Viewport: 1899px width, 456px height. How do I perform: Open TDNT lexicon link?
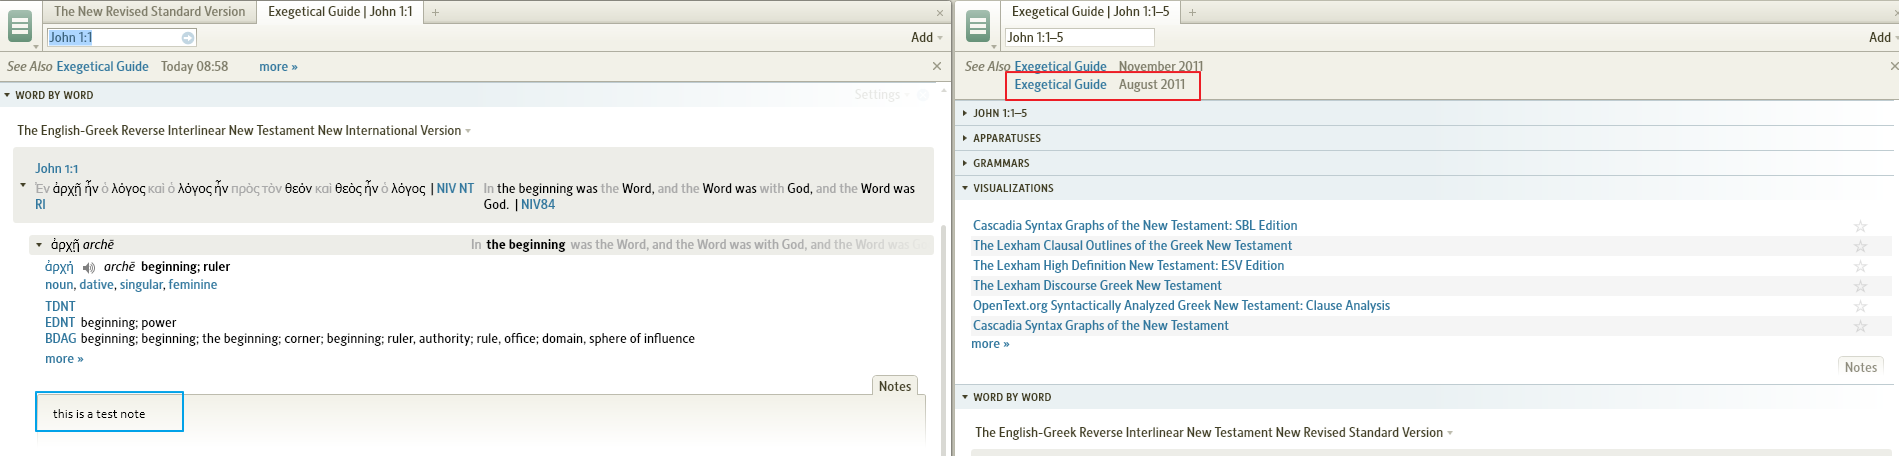coord(60,307)
